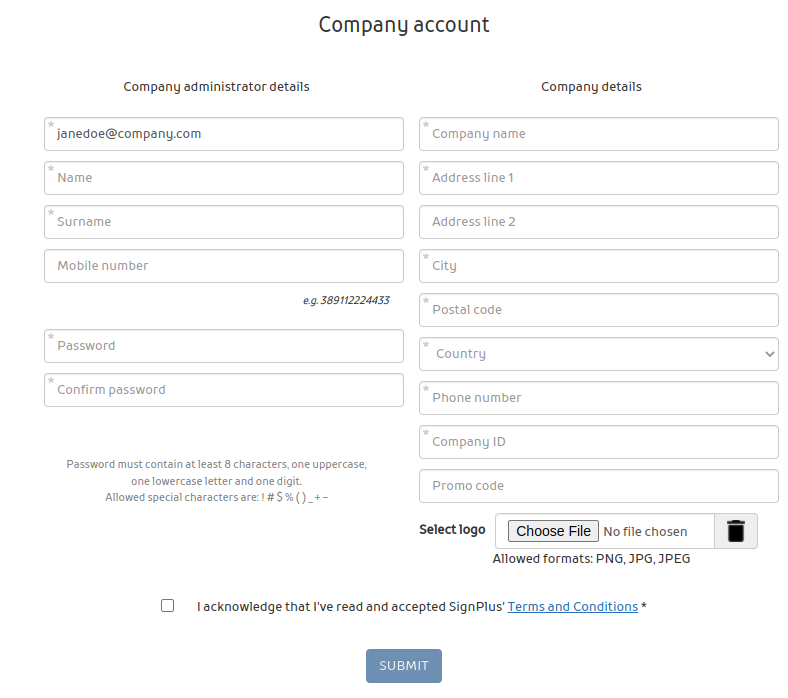This screenshot has height=698, width=788.
Task: Click the Address line 2 field
Action: point(598,222)
